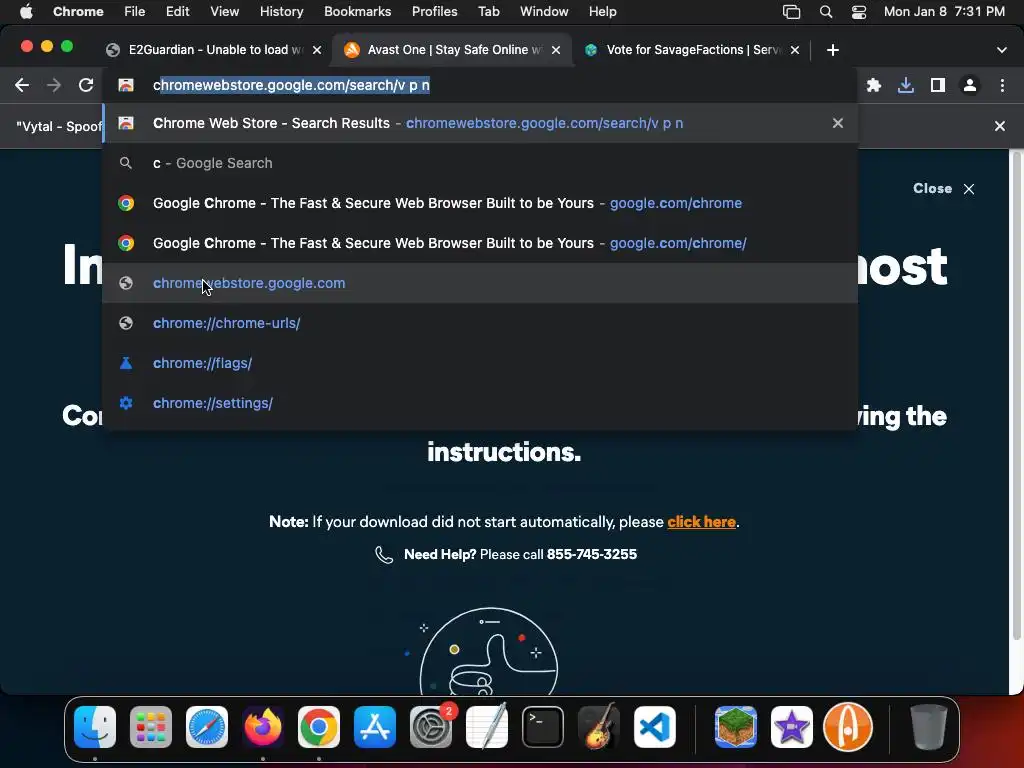Screen dimensions: 1024x768
Task: Close the Avast One tab
Action: point(556,50)
